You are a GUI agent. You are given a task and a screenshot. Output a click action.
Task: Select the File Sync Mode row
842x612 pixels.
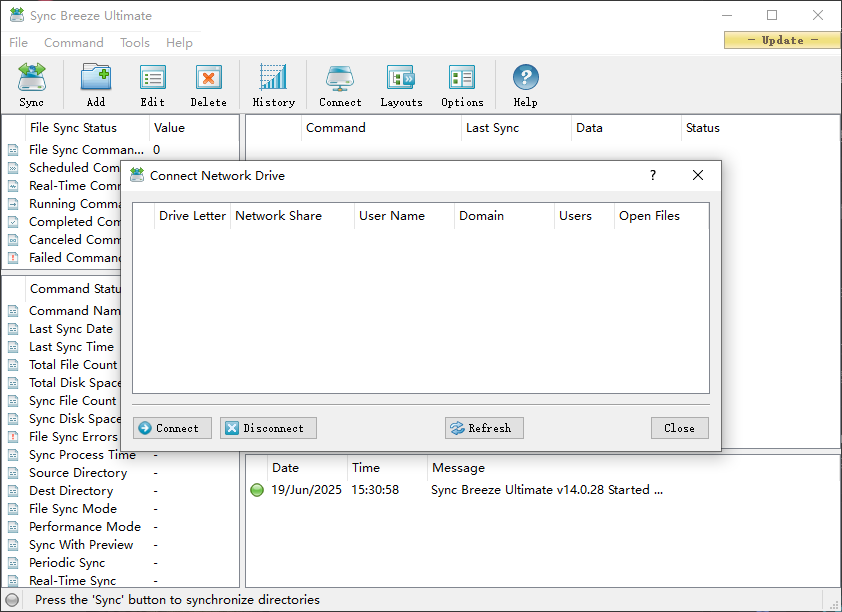[x=121, y=509]
